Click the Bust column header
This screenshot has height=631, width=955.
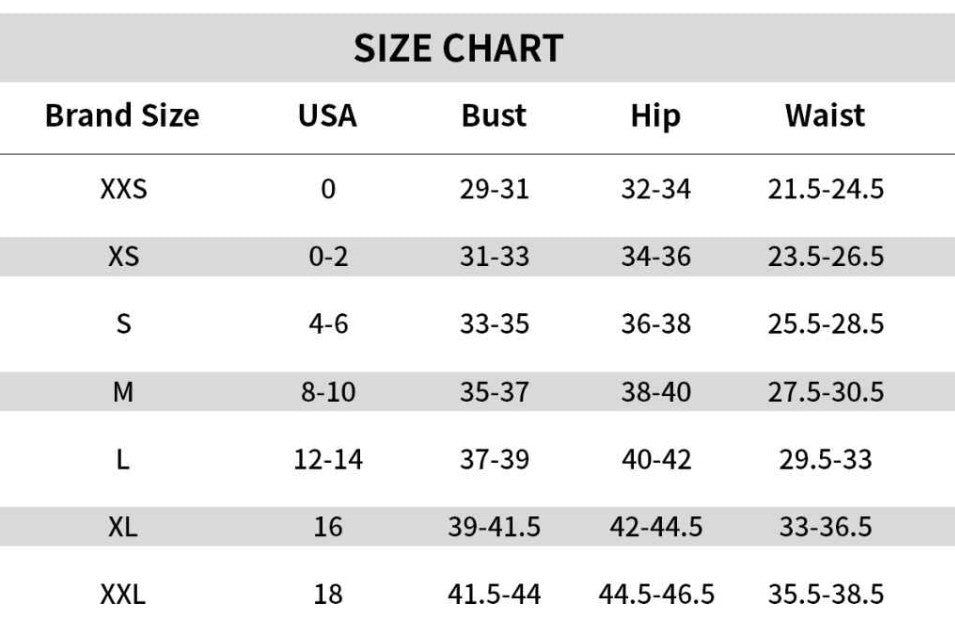click(494, 116)
